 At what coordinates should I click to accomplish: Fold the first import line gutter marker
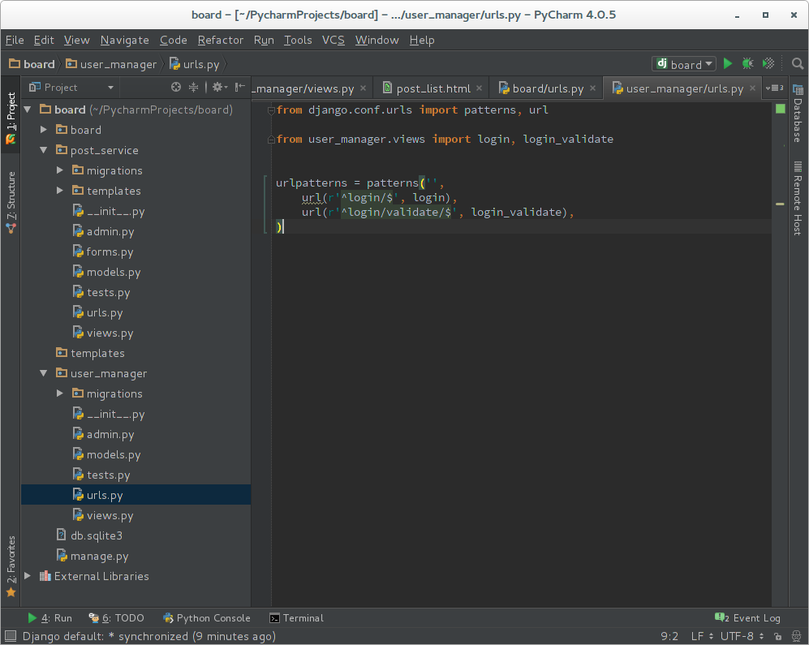[x=271, y=110]
